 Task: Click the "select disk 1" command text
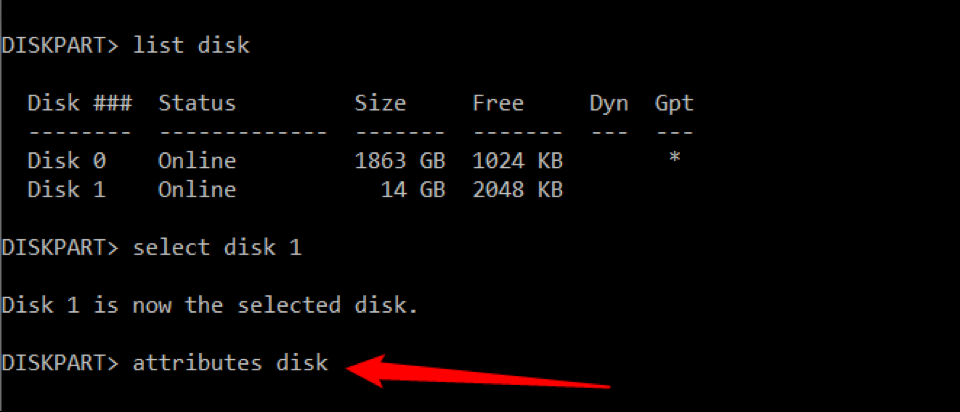[x=217, y=247]
